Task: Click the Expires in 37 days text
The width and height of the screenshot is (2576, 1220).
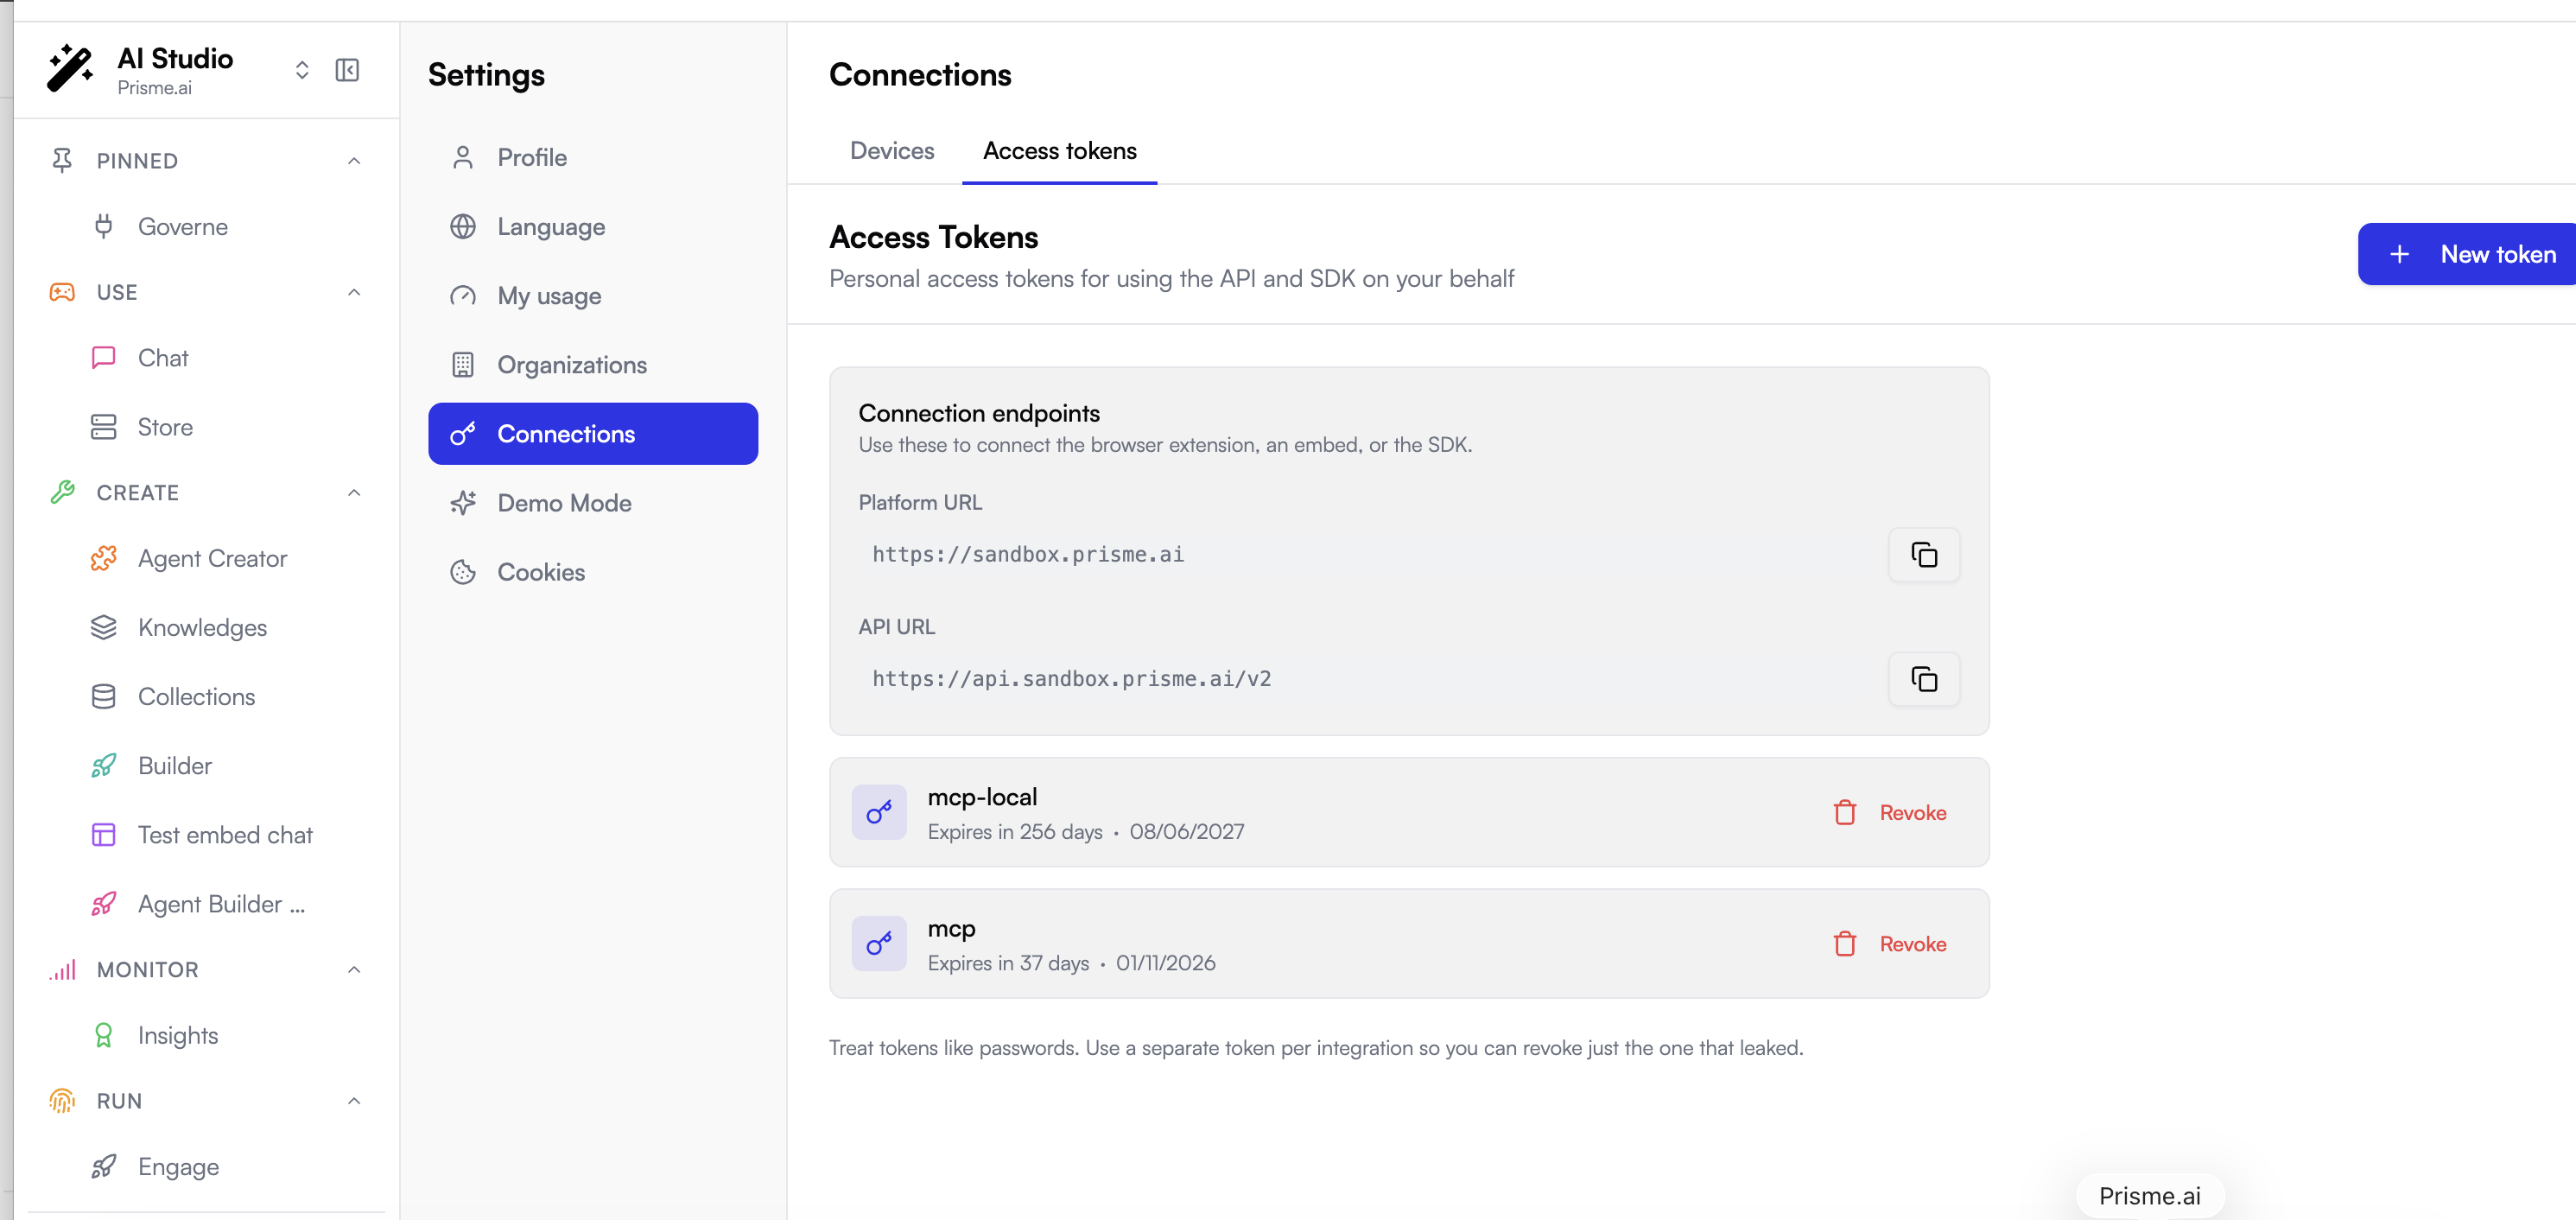Action: click(x=1008, y=963)
